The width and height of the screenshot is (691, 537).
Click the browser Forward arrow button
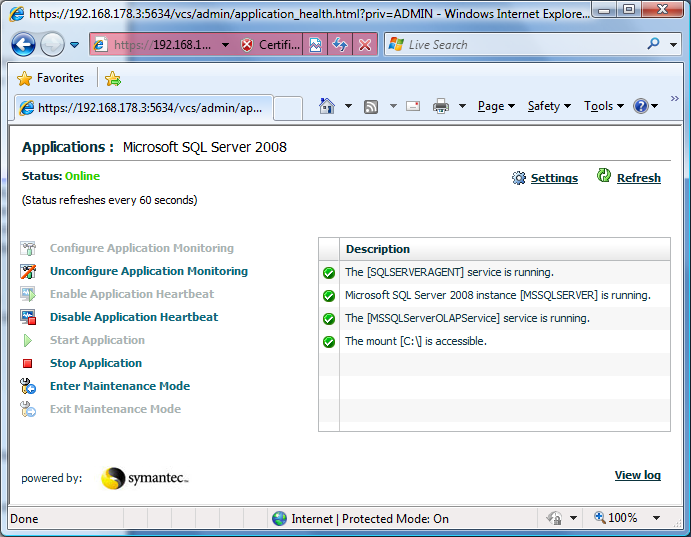pos(52,44)
